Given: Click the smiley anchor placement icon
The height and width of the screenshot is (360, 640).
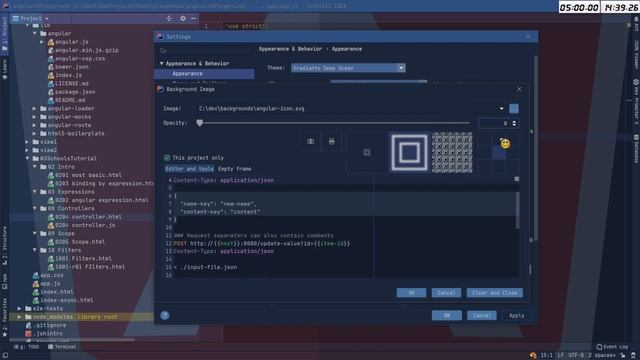Looking at the screenshot, I should click(x=505, y=144).
